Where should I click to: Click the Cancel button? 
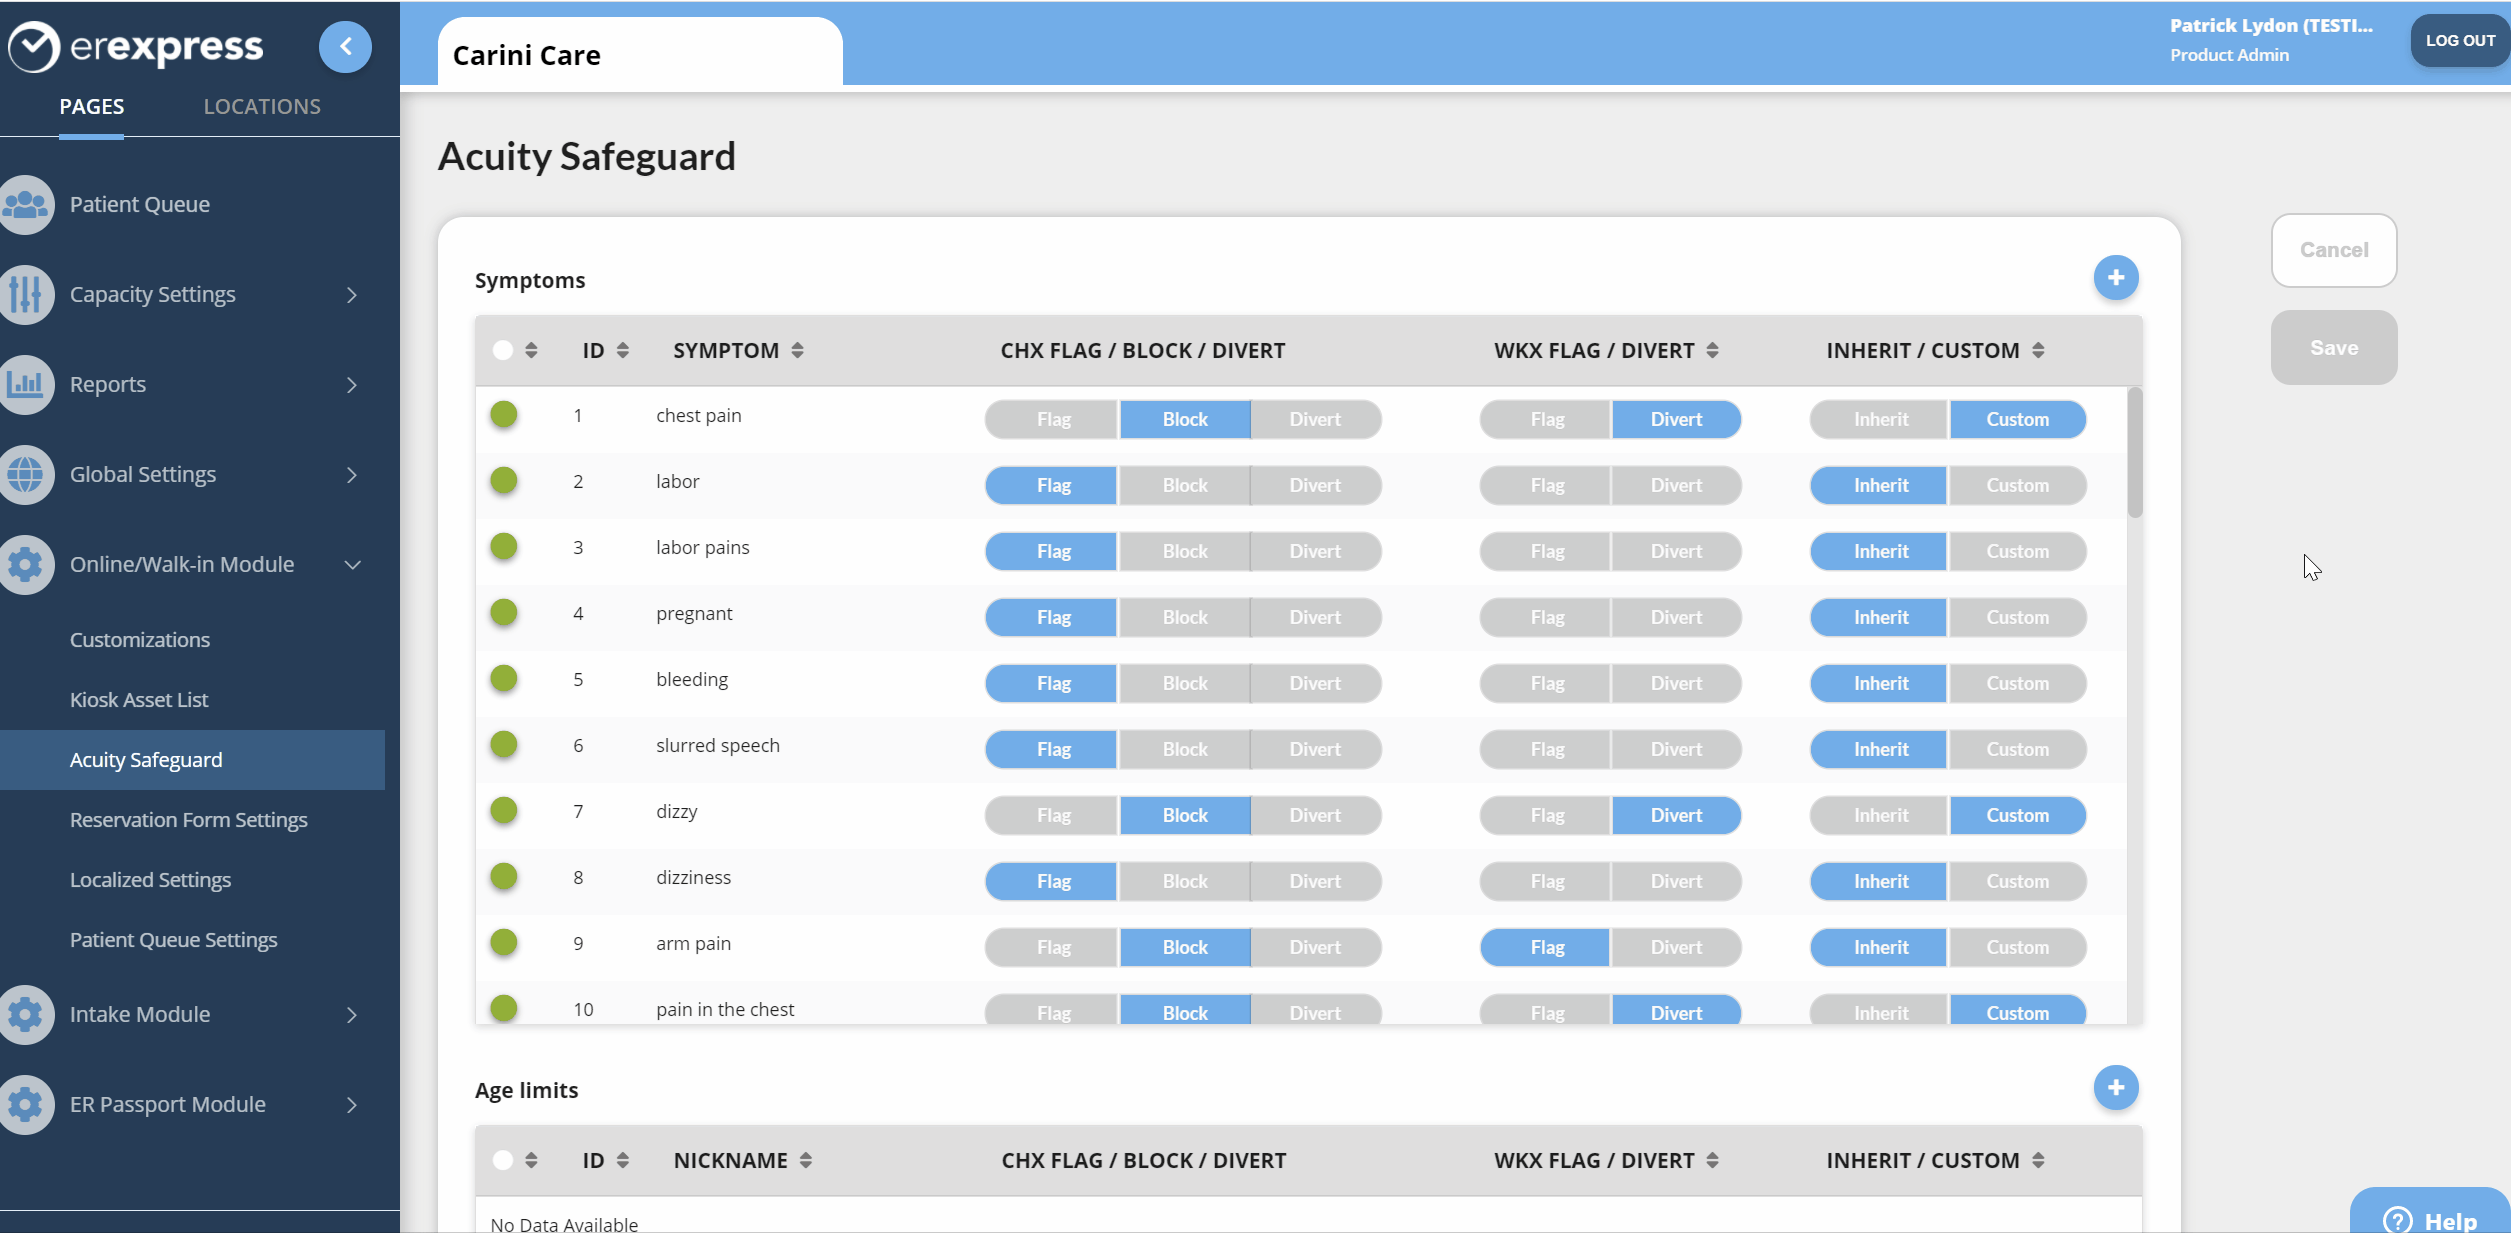(2333, 250)
